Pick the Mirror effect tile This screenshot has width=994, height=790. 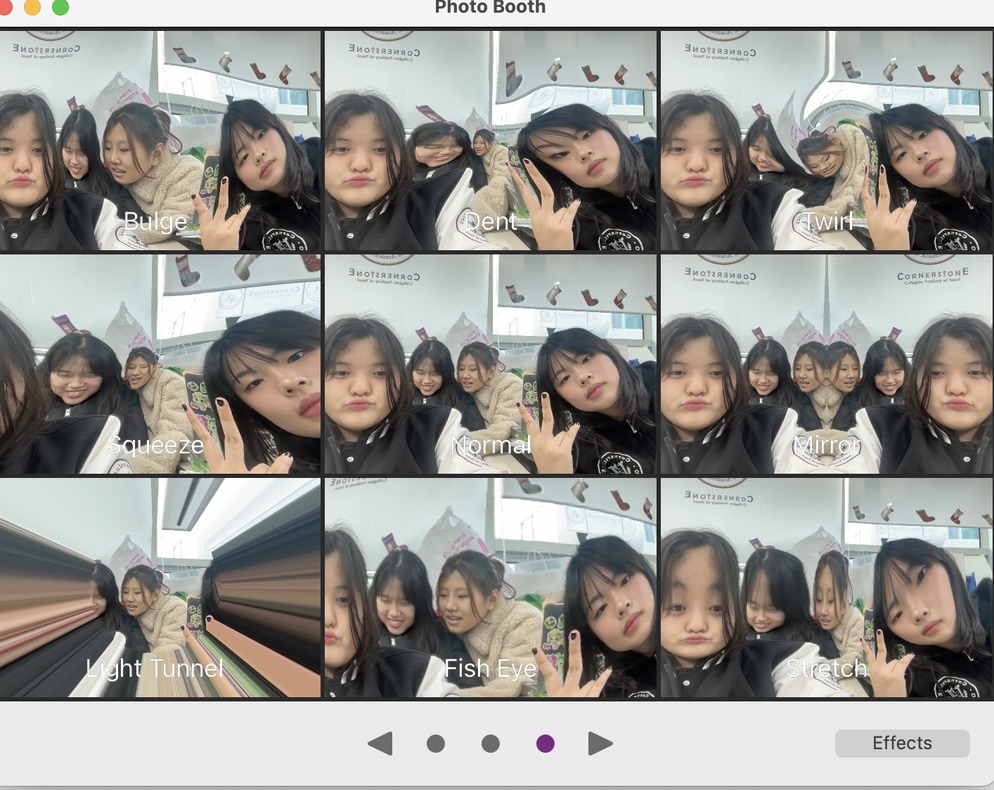pyautogui.click(x=826, y=364)
